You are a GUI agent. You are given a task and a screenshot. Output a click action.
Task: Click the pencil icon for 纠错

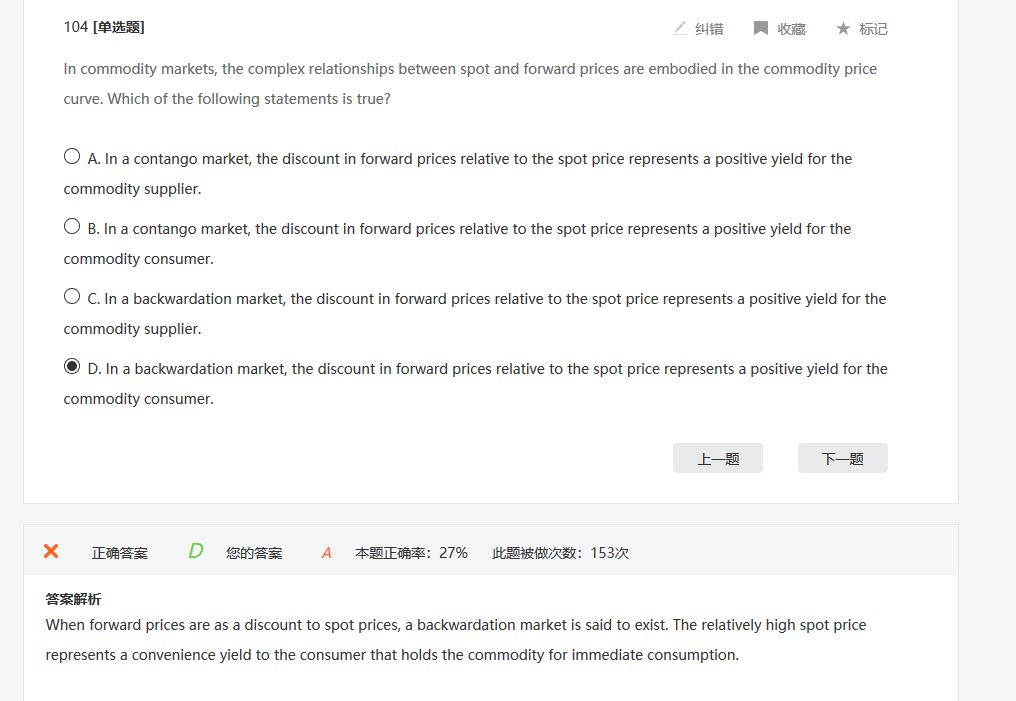tap(680, 28)
